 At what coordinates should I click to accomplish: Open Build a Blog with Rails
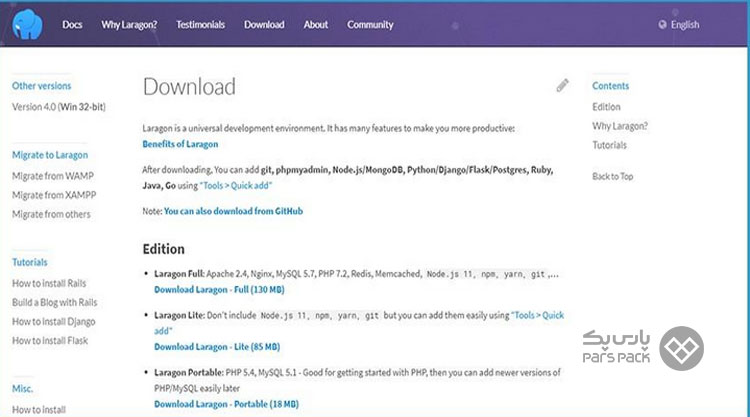pos(55,302)
